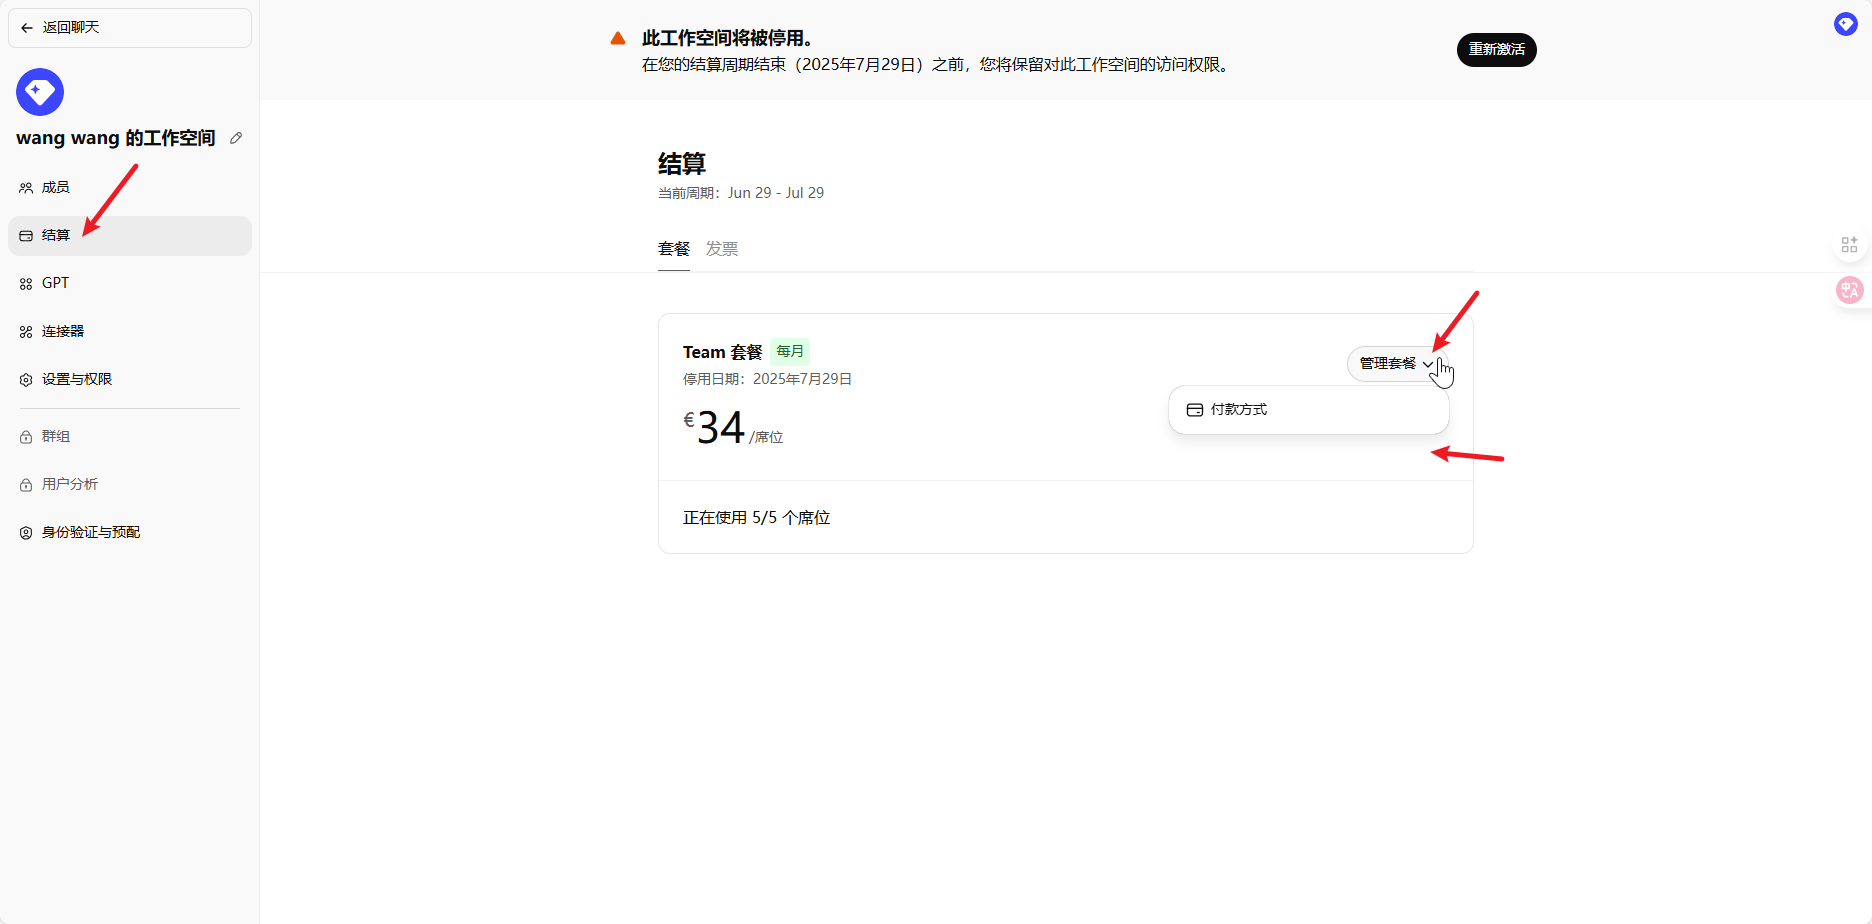Open the profile avatar at top right

[1845, 24]
